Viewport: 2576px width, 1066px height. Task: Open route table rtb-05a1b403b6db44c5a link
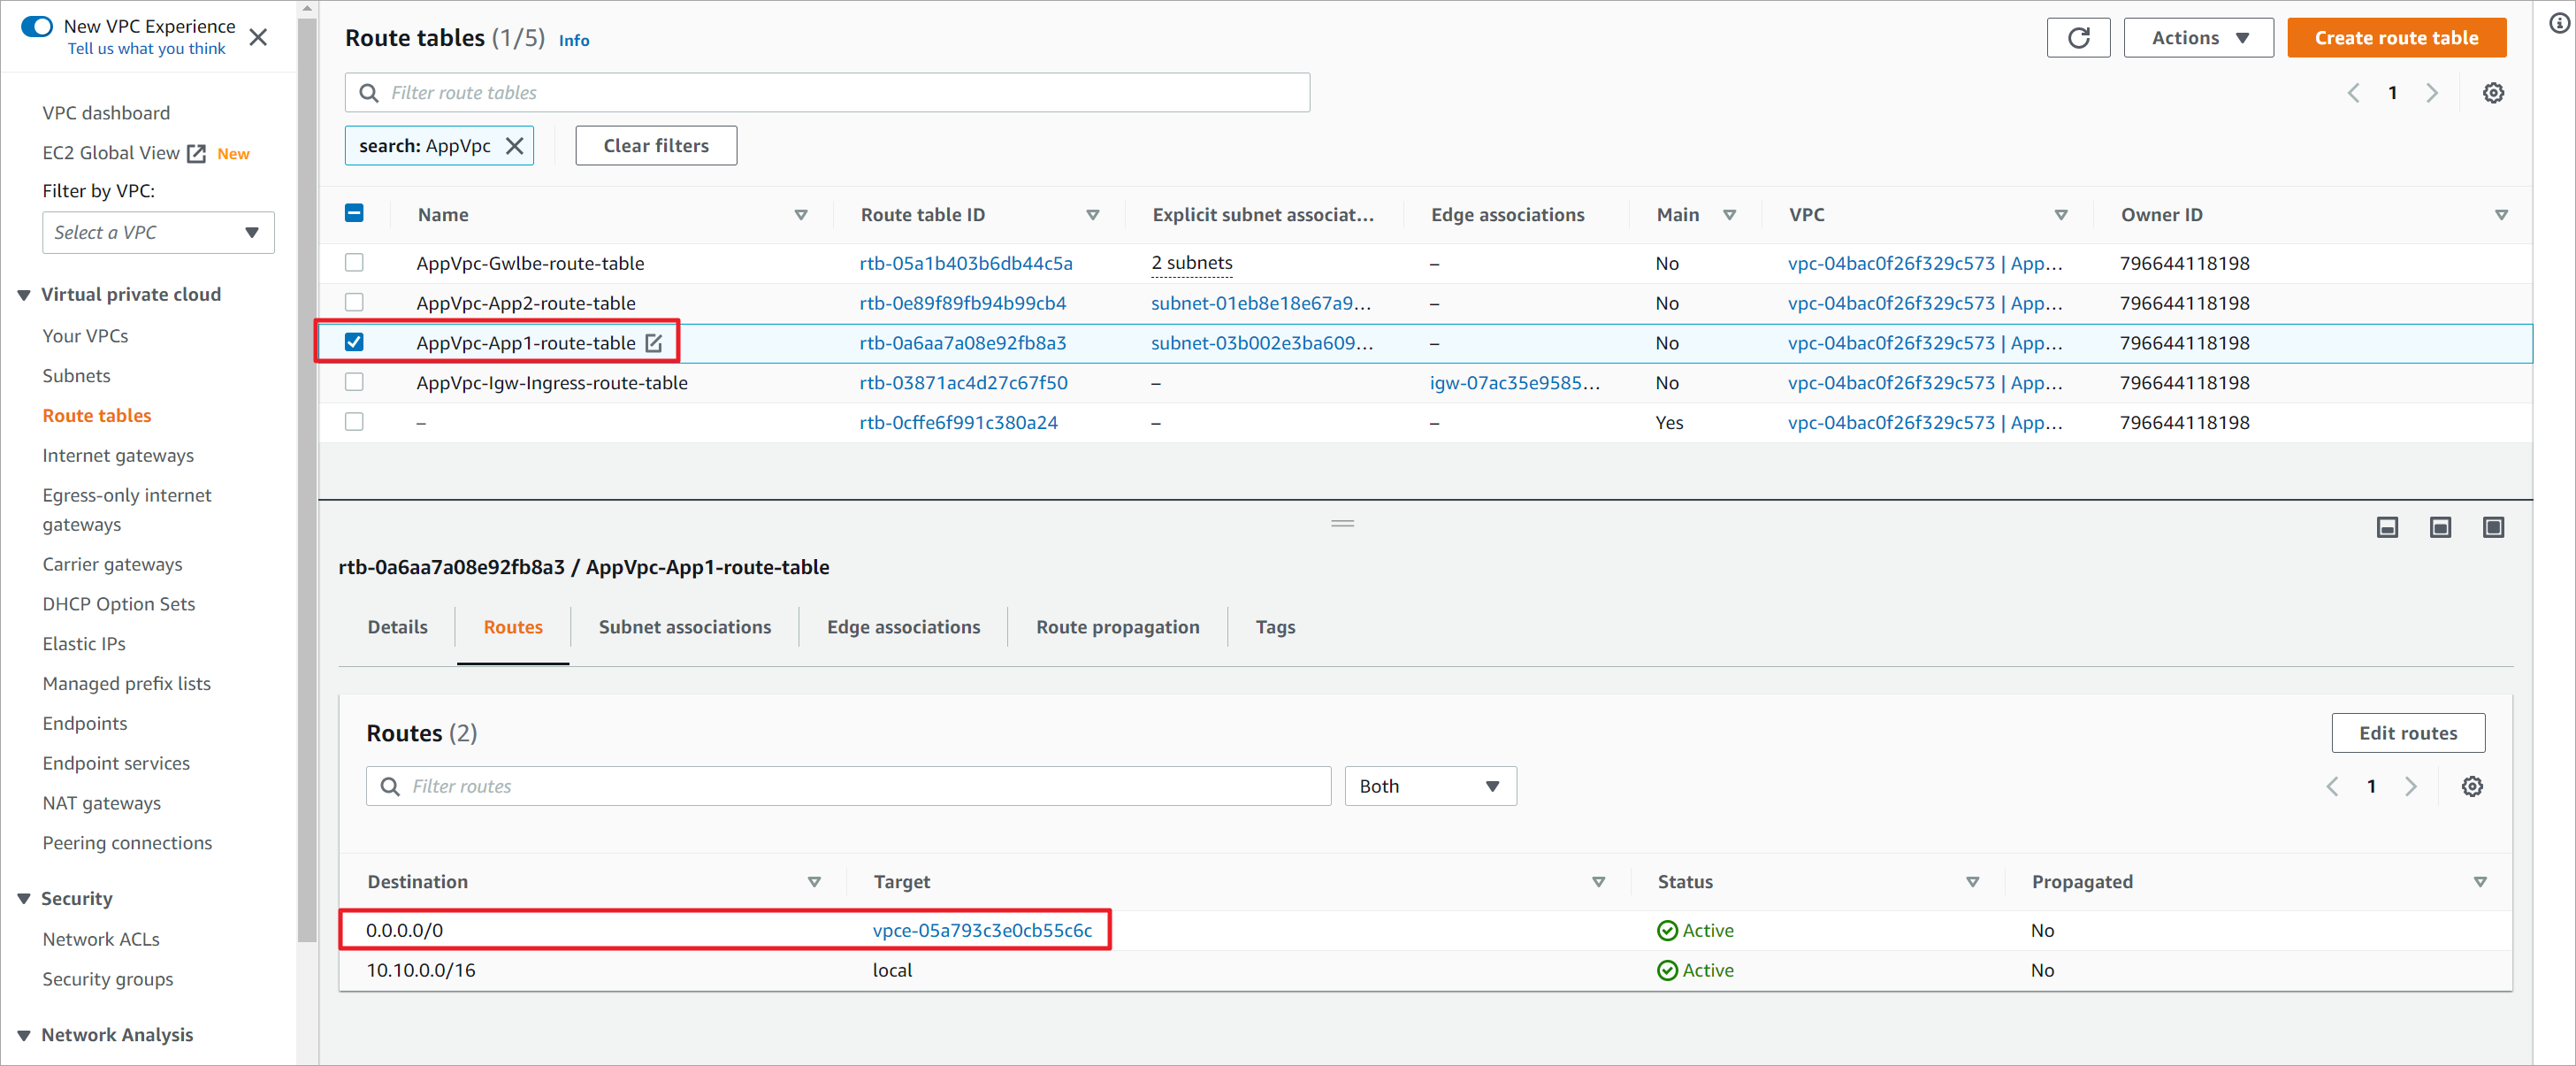point(965,264)
